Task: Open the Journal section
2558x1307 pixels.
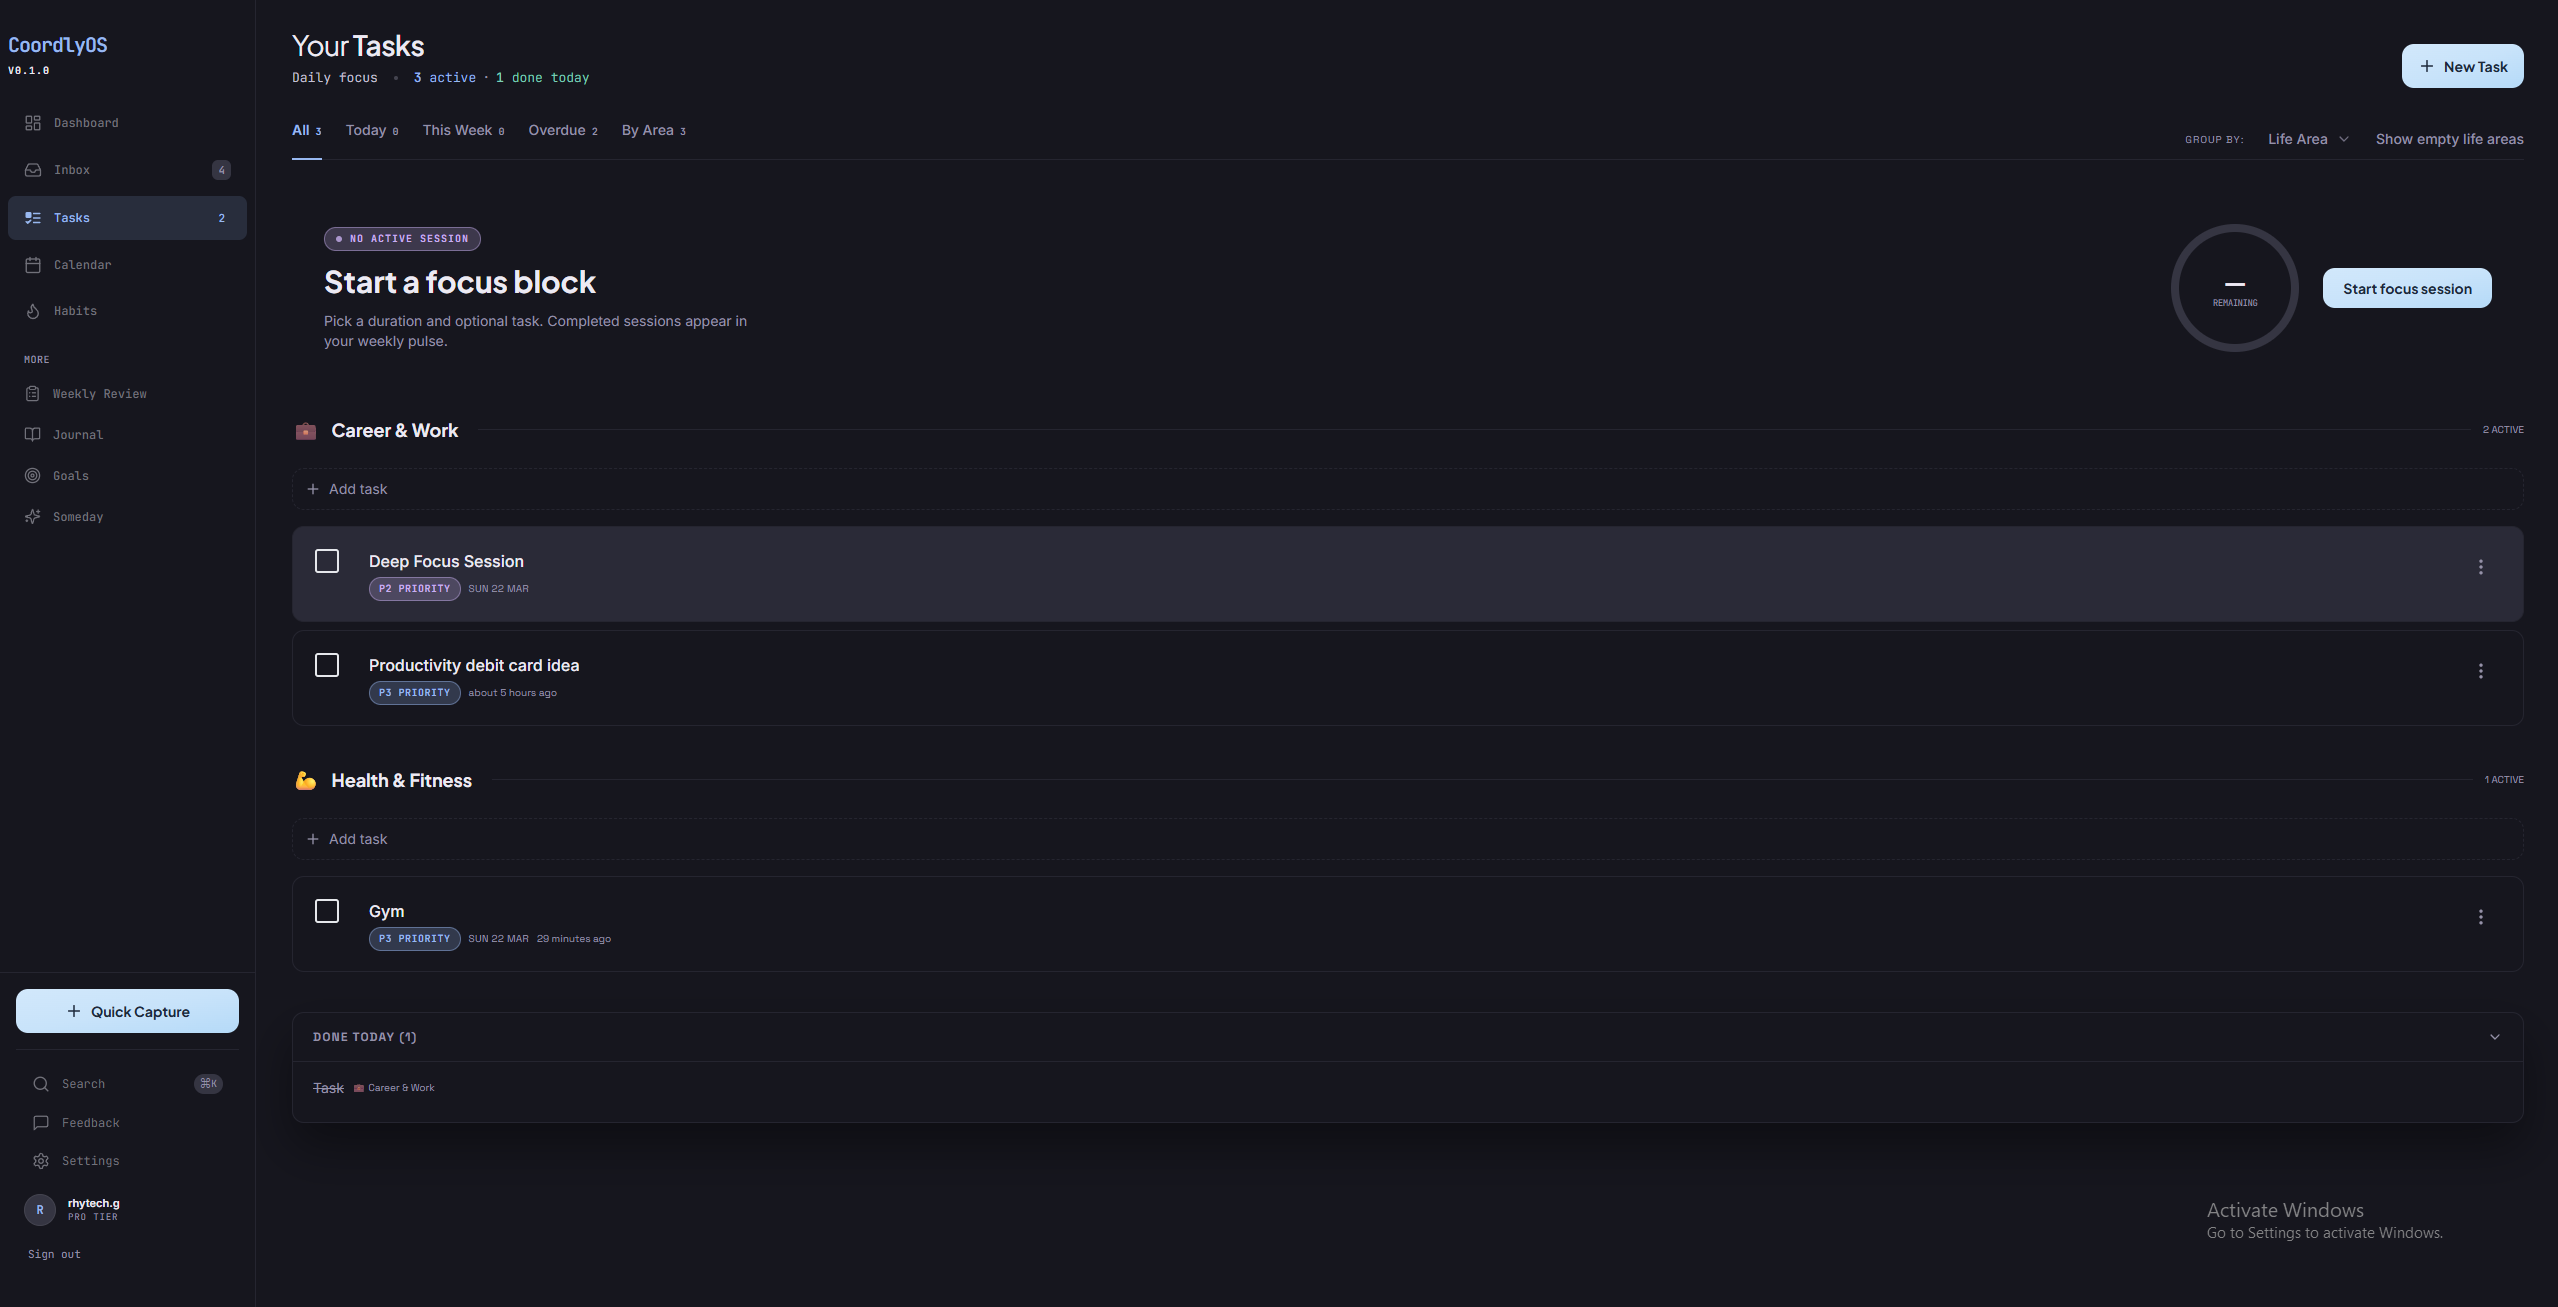Action: coord(78,434)
